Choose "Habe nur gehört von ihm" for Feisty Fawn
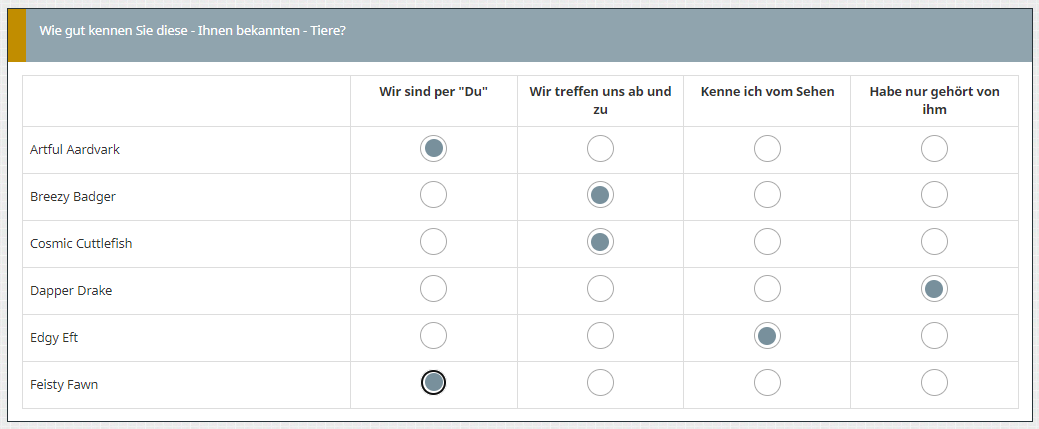Screen dimensions: 1039x429 click(934, 384)
